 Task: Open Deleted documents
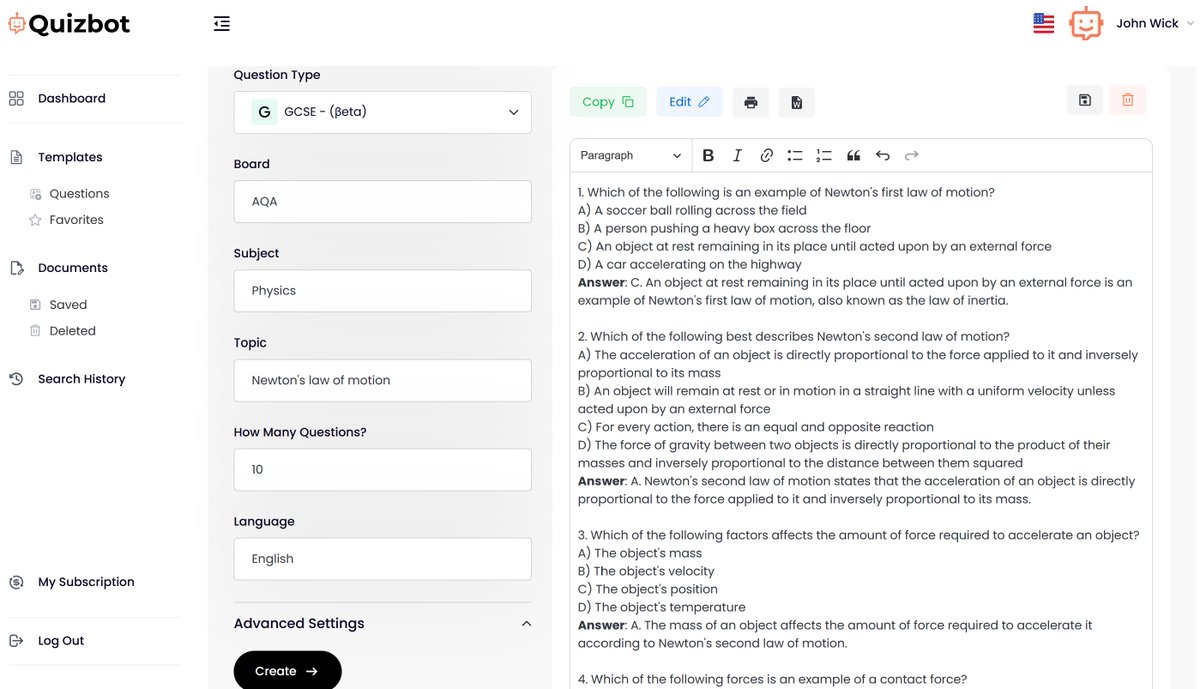click(72, 331)
